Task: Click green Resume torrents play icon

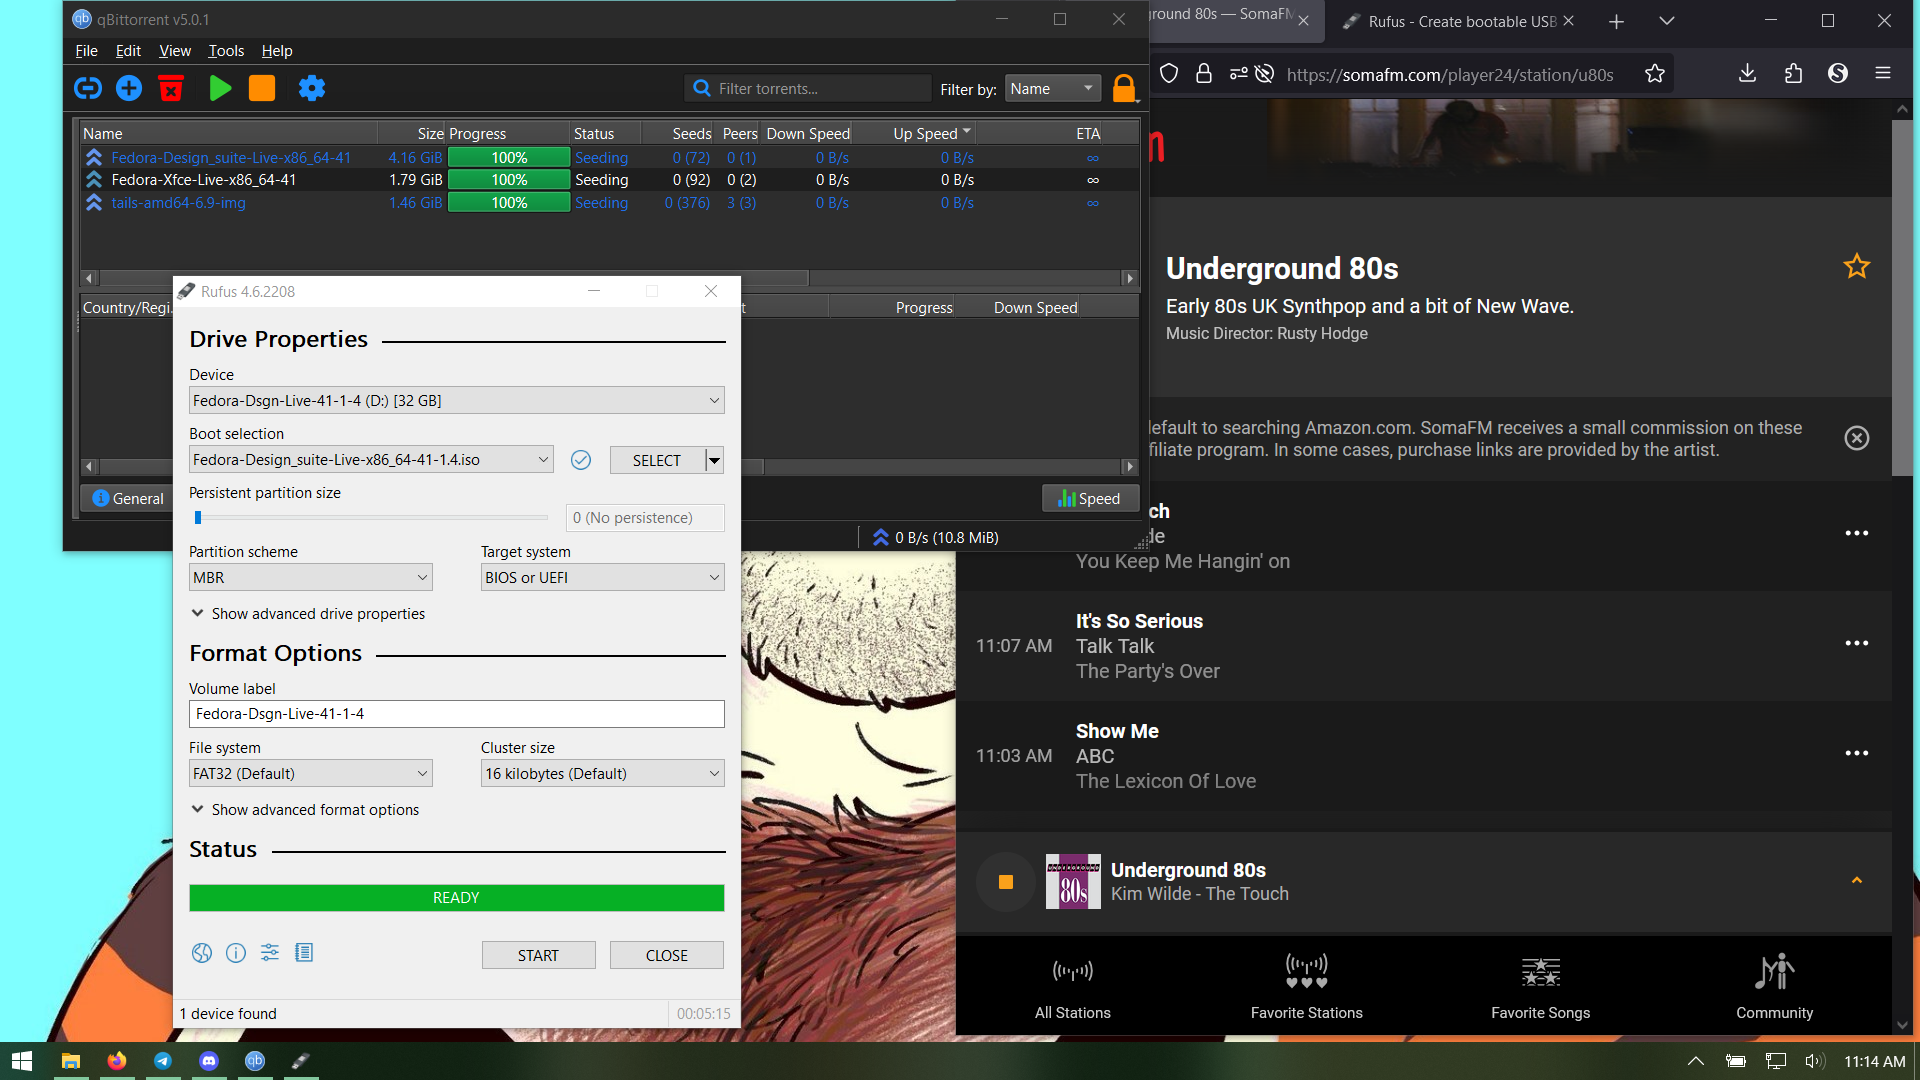Action: click(x=220, y=88)
